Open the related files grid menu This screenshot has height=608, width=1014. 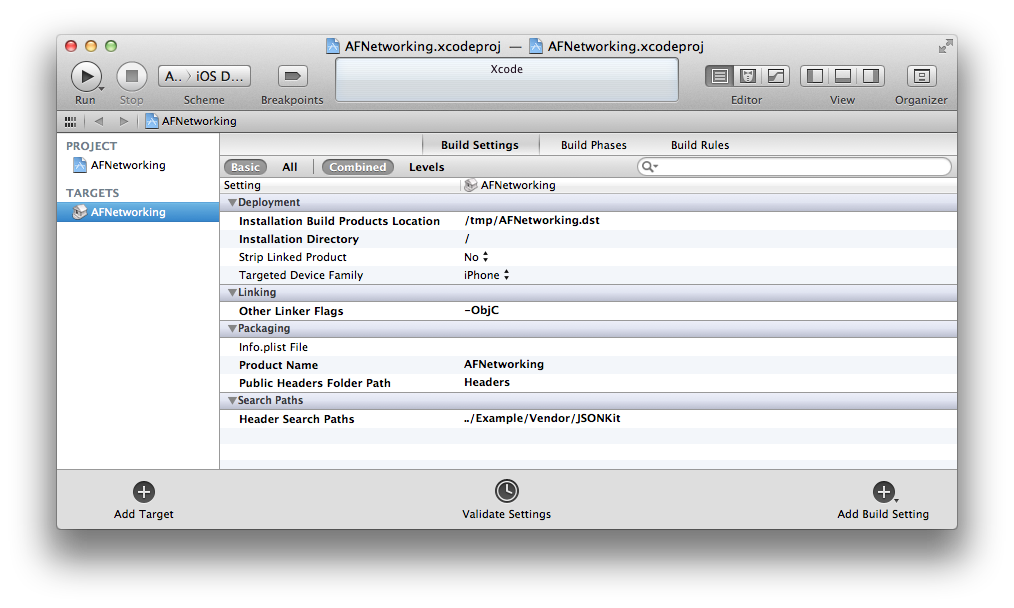(70, 121)
